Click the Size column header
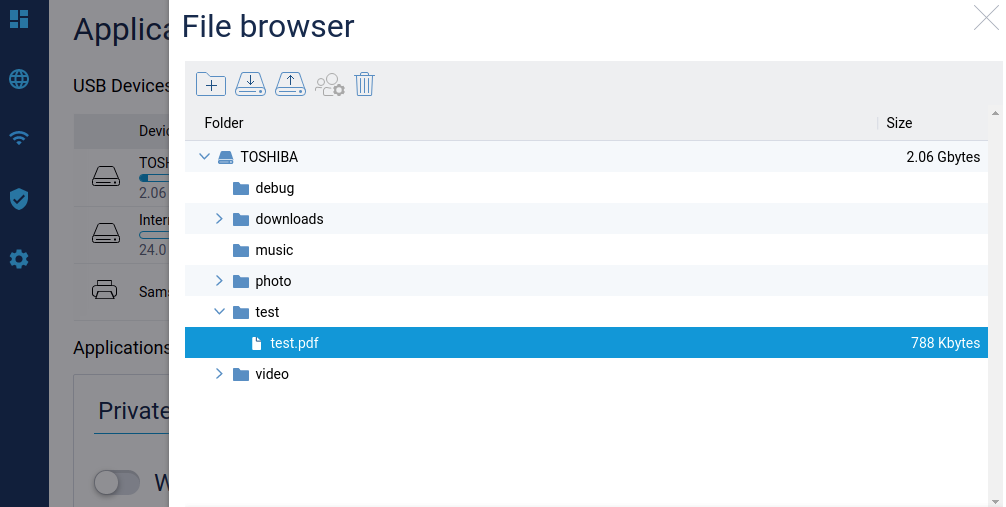Image resolution: width=1006 pixels, height=507 pixels. 899,123
